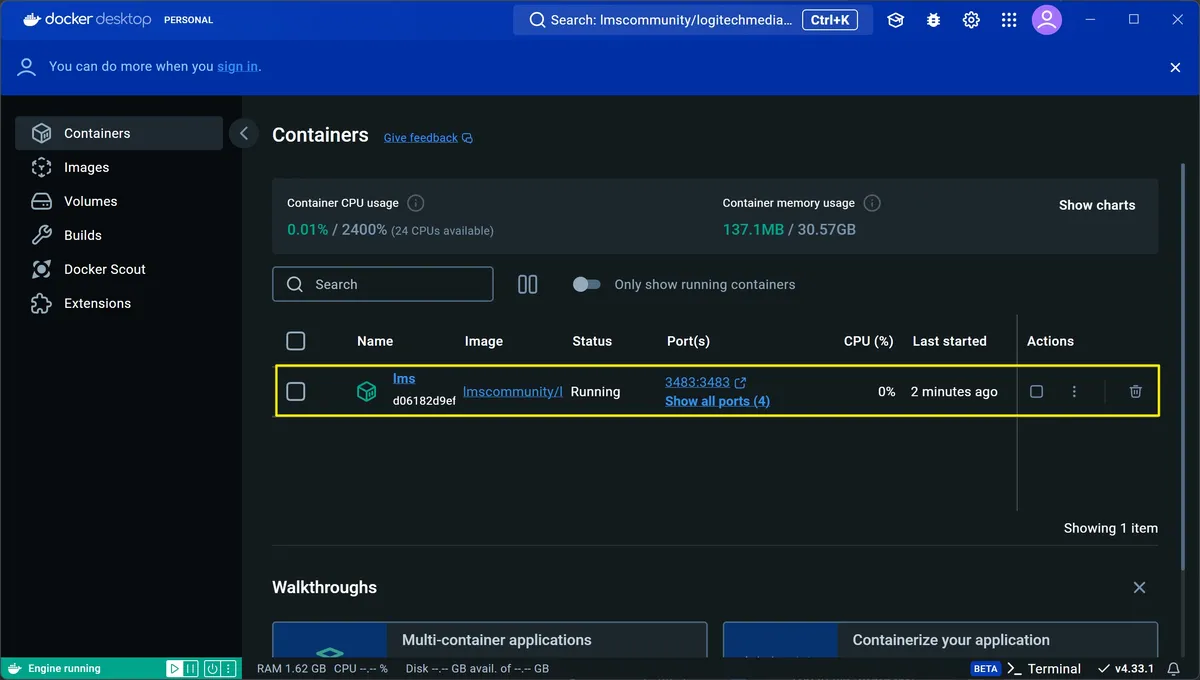Open the troubleshoot bug icon
Viewport: 1200px width, 680px height.
[933, 20]
